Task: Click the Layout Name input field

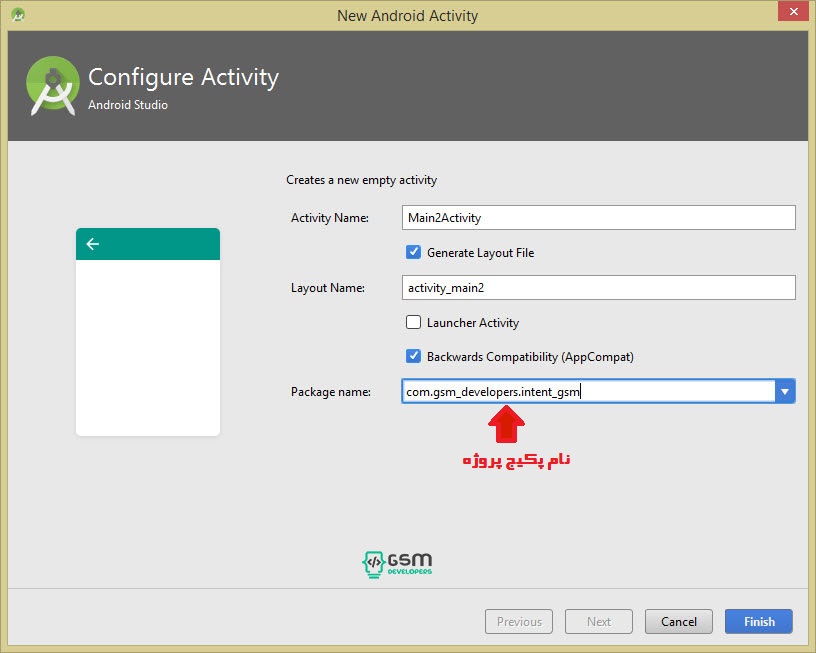Action: click(598, 287)
